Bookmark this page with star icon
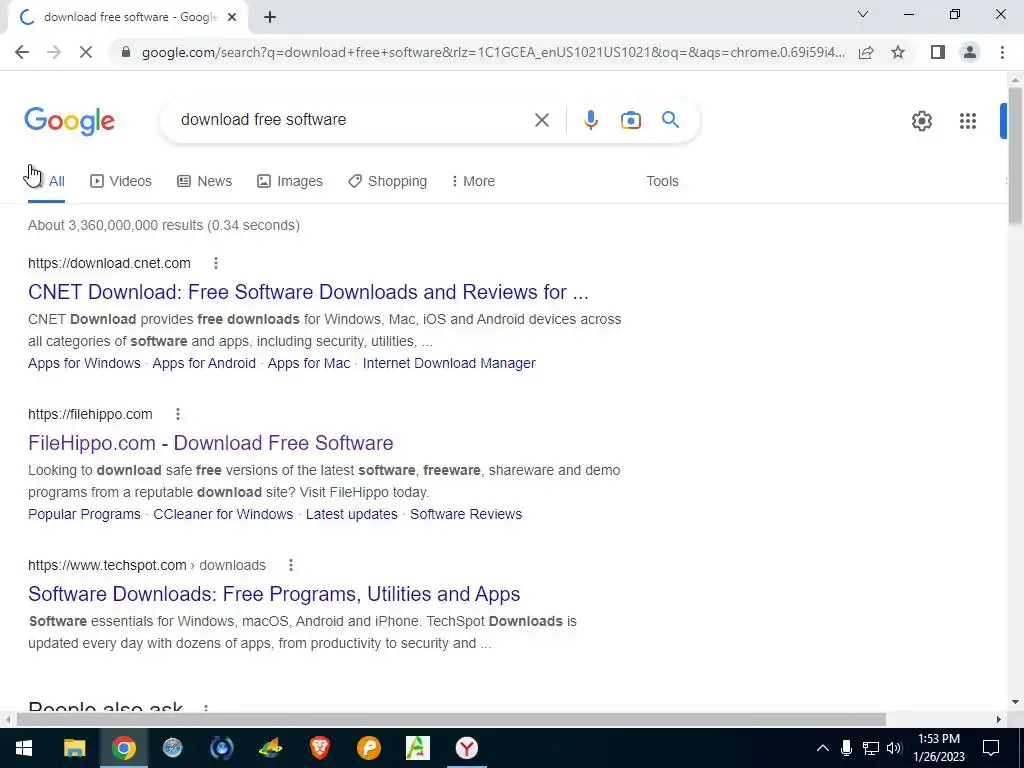1024x768 pixels. 898,52
